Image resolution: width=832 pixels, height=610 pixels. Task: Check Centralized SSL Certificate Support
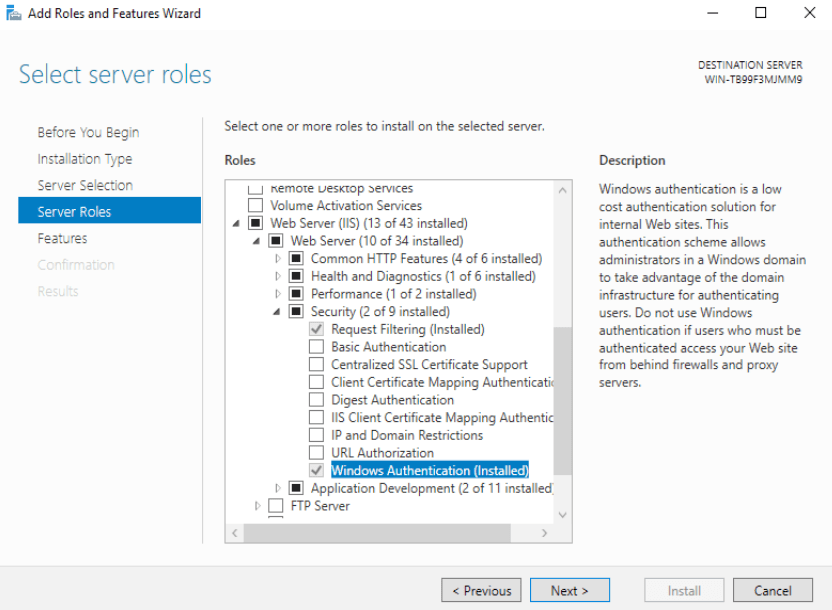pos(315,364)
